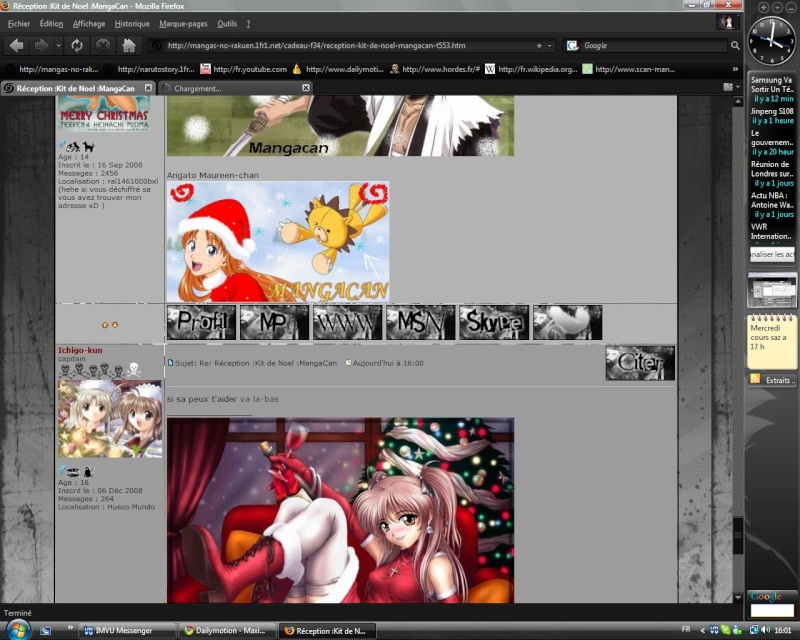Click the sidebar Google search box
This screenshot has height=640, width=800.
pyautogui.click(x=772, y=610)
